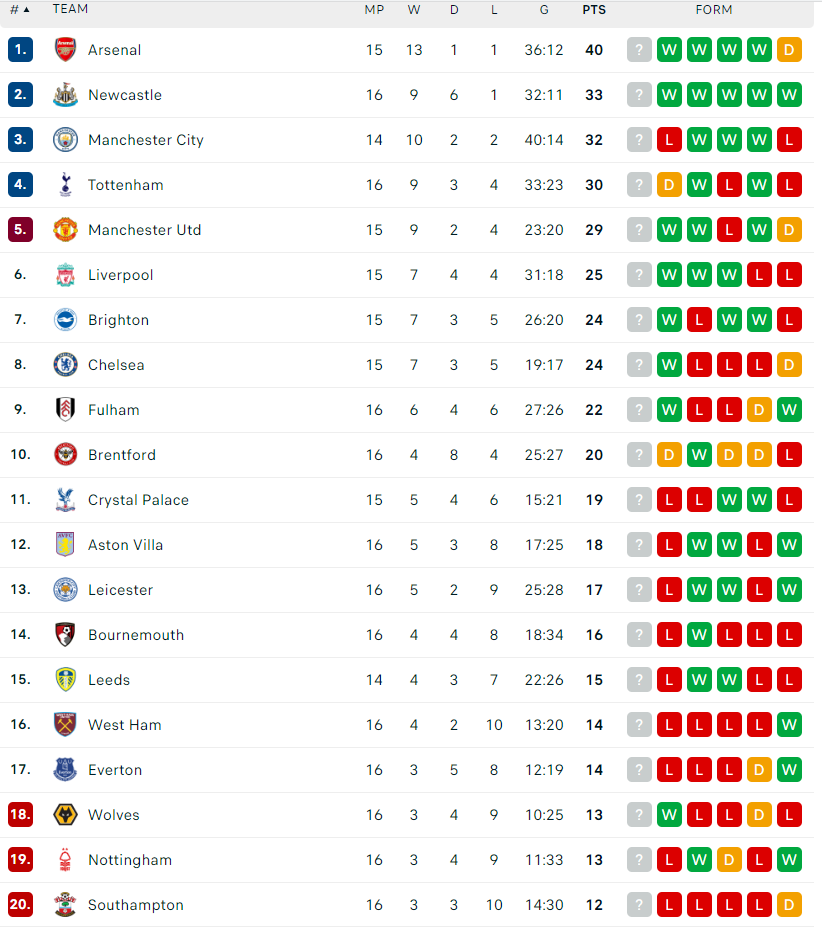Click the West Ham crest icon
This screenshot has width=822, height=927.
pyautogui.click(x=65, y=724)
